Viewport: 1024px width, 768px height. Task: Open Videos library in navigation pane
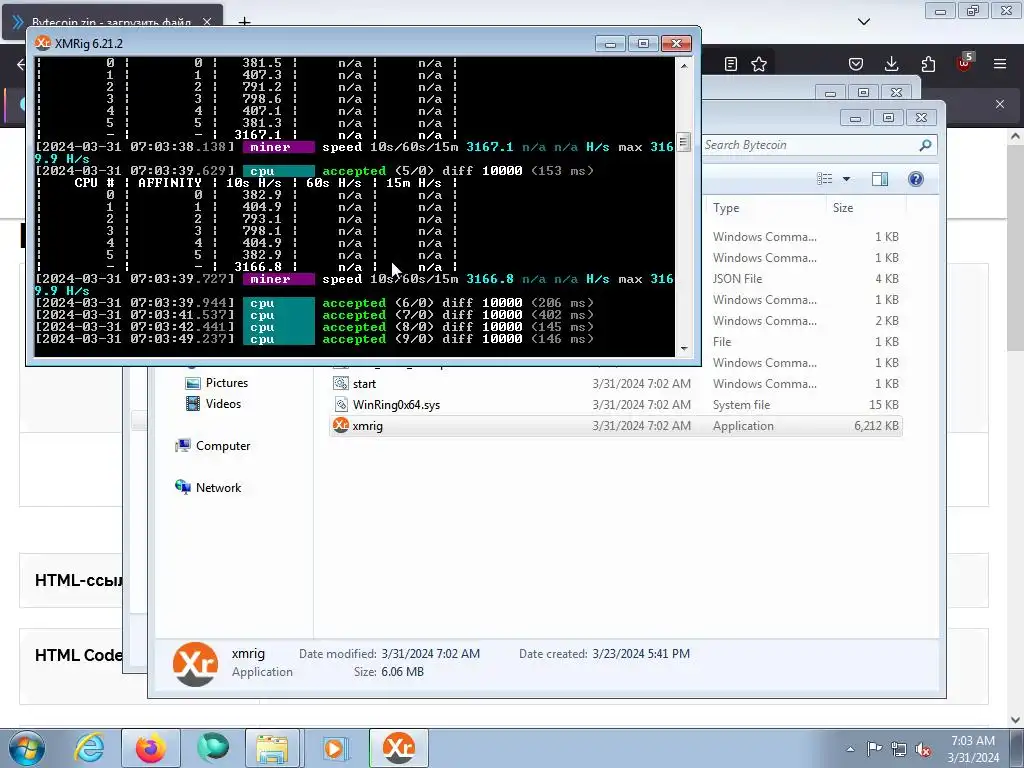click(x=223, y=404)
